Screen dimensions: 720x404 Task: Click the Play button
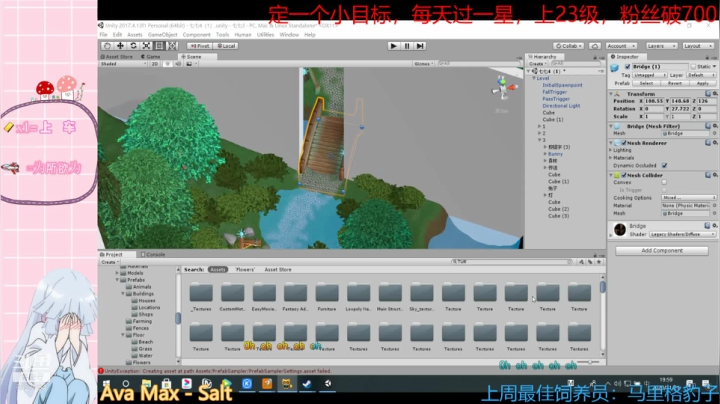click(x=393, y=46)
